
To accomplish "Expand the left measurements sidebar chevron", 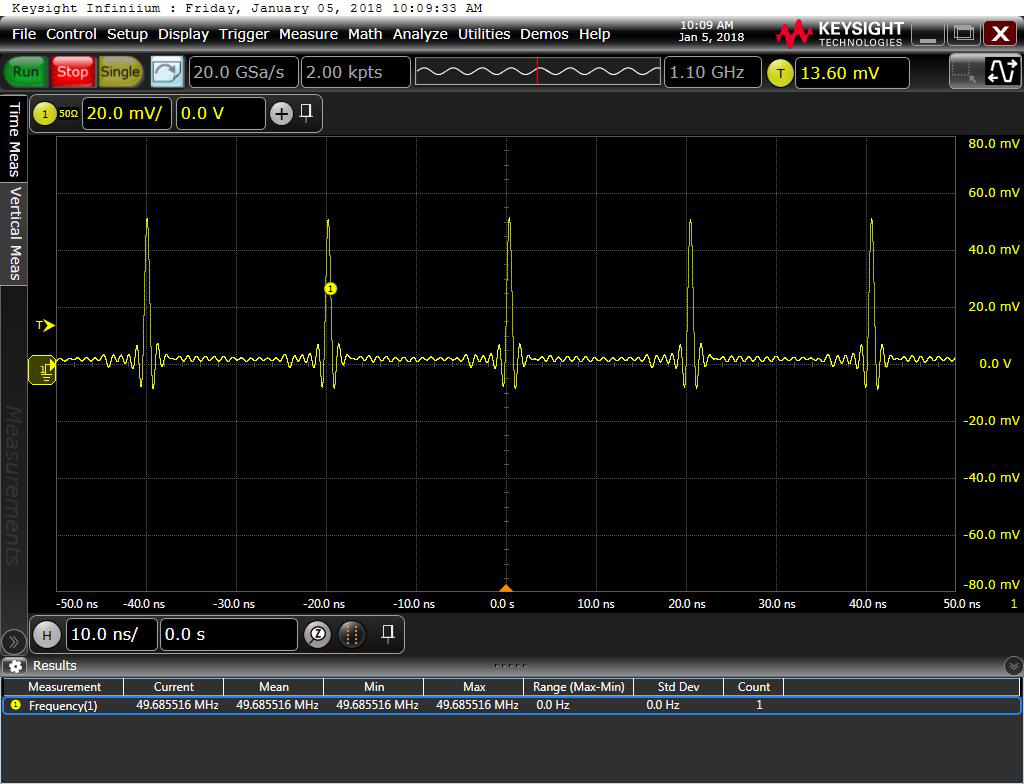I will (x=13, y=641).
